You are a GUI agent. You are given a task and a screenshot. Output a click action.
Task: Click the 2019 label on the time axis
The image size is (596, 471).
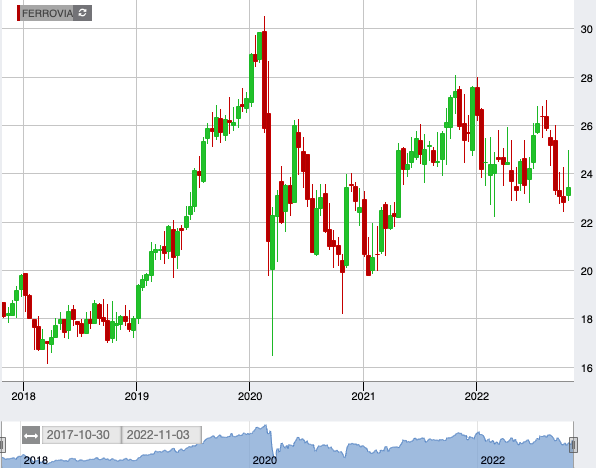pyautogui.click(x=136, y=396)
